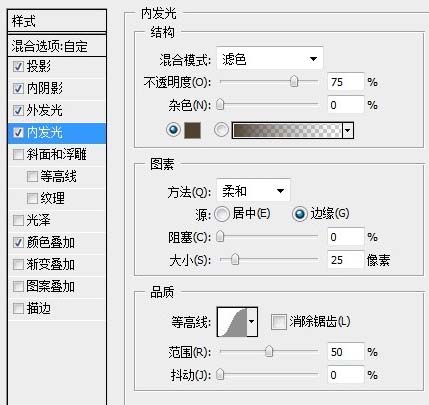Uncheck the 内阴影 checkbox
429x405 pixels.
(18, 89)
